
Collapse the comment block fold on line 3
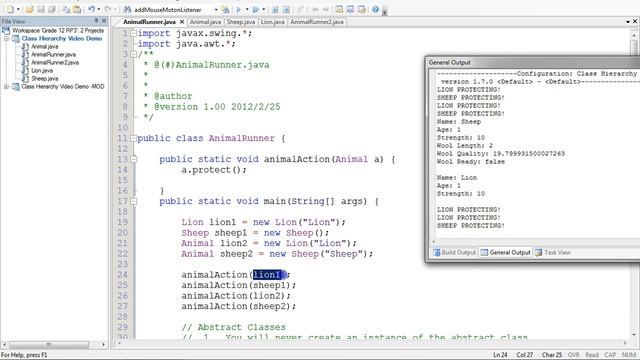coord(133,54)
